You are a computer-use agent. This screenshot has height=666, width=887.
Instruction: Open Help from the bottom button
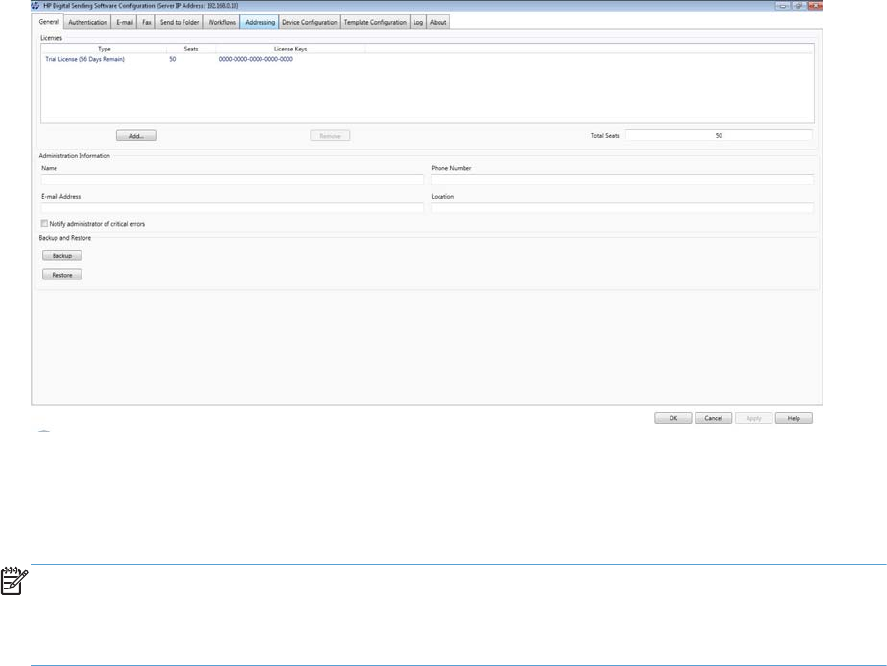[x=794, y=418]
